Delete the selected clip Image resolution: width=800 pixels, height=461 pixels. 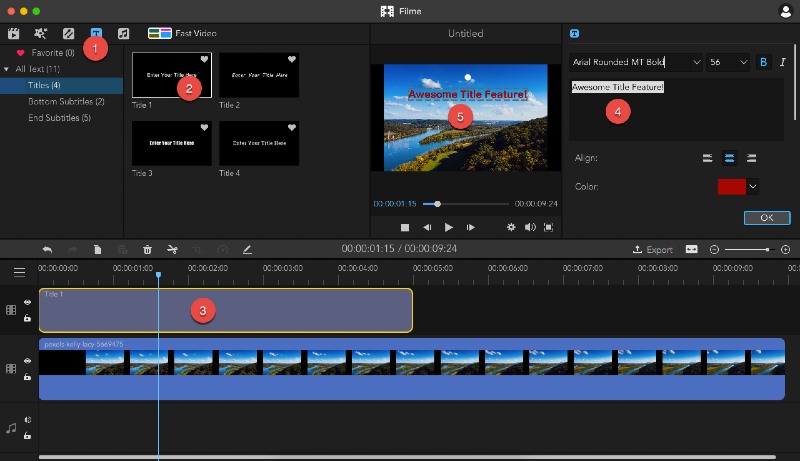(147, 249)
